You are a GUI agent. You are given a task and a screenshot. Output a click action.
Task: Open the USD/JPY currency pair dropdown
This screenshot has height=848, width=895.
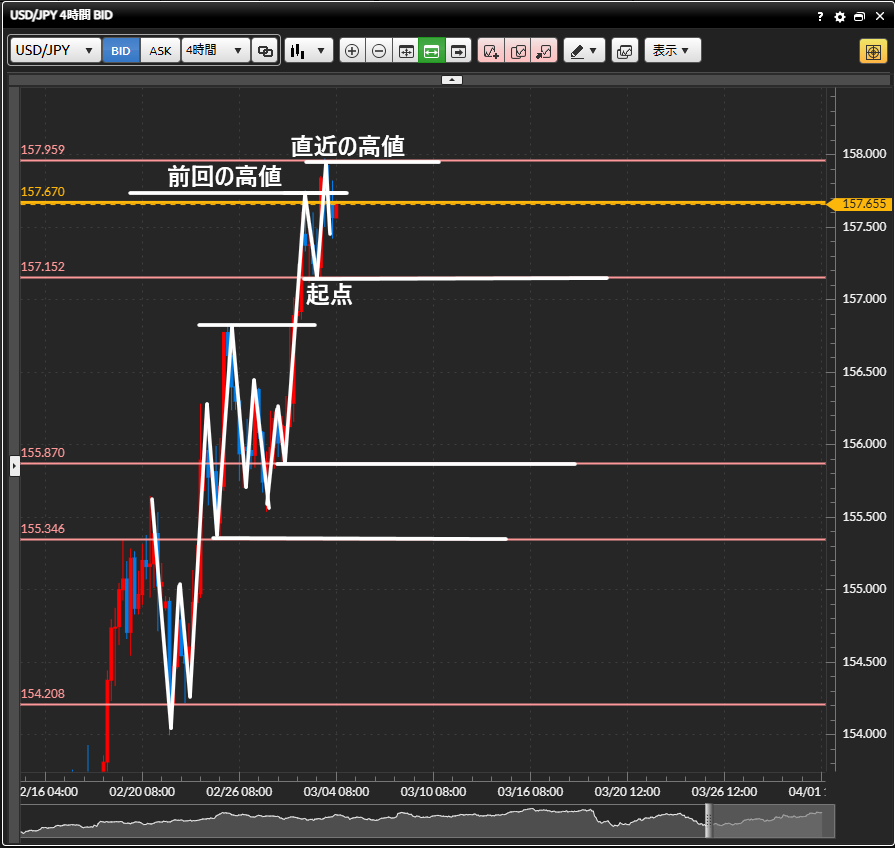(x=56, y=51)
